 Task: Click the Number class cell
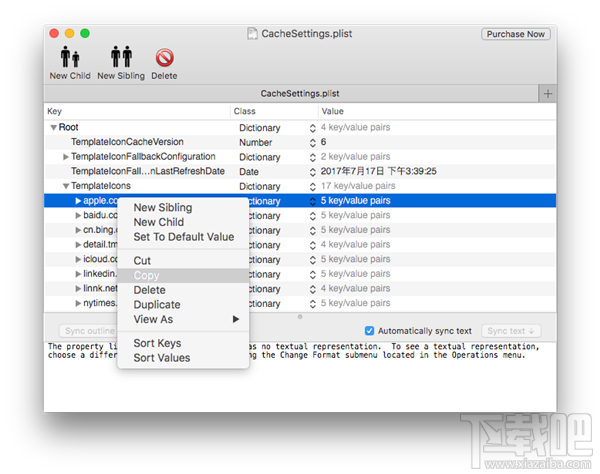coord(256,143)
